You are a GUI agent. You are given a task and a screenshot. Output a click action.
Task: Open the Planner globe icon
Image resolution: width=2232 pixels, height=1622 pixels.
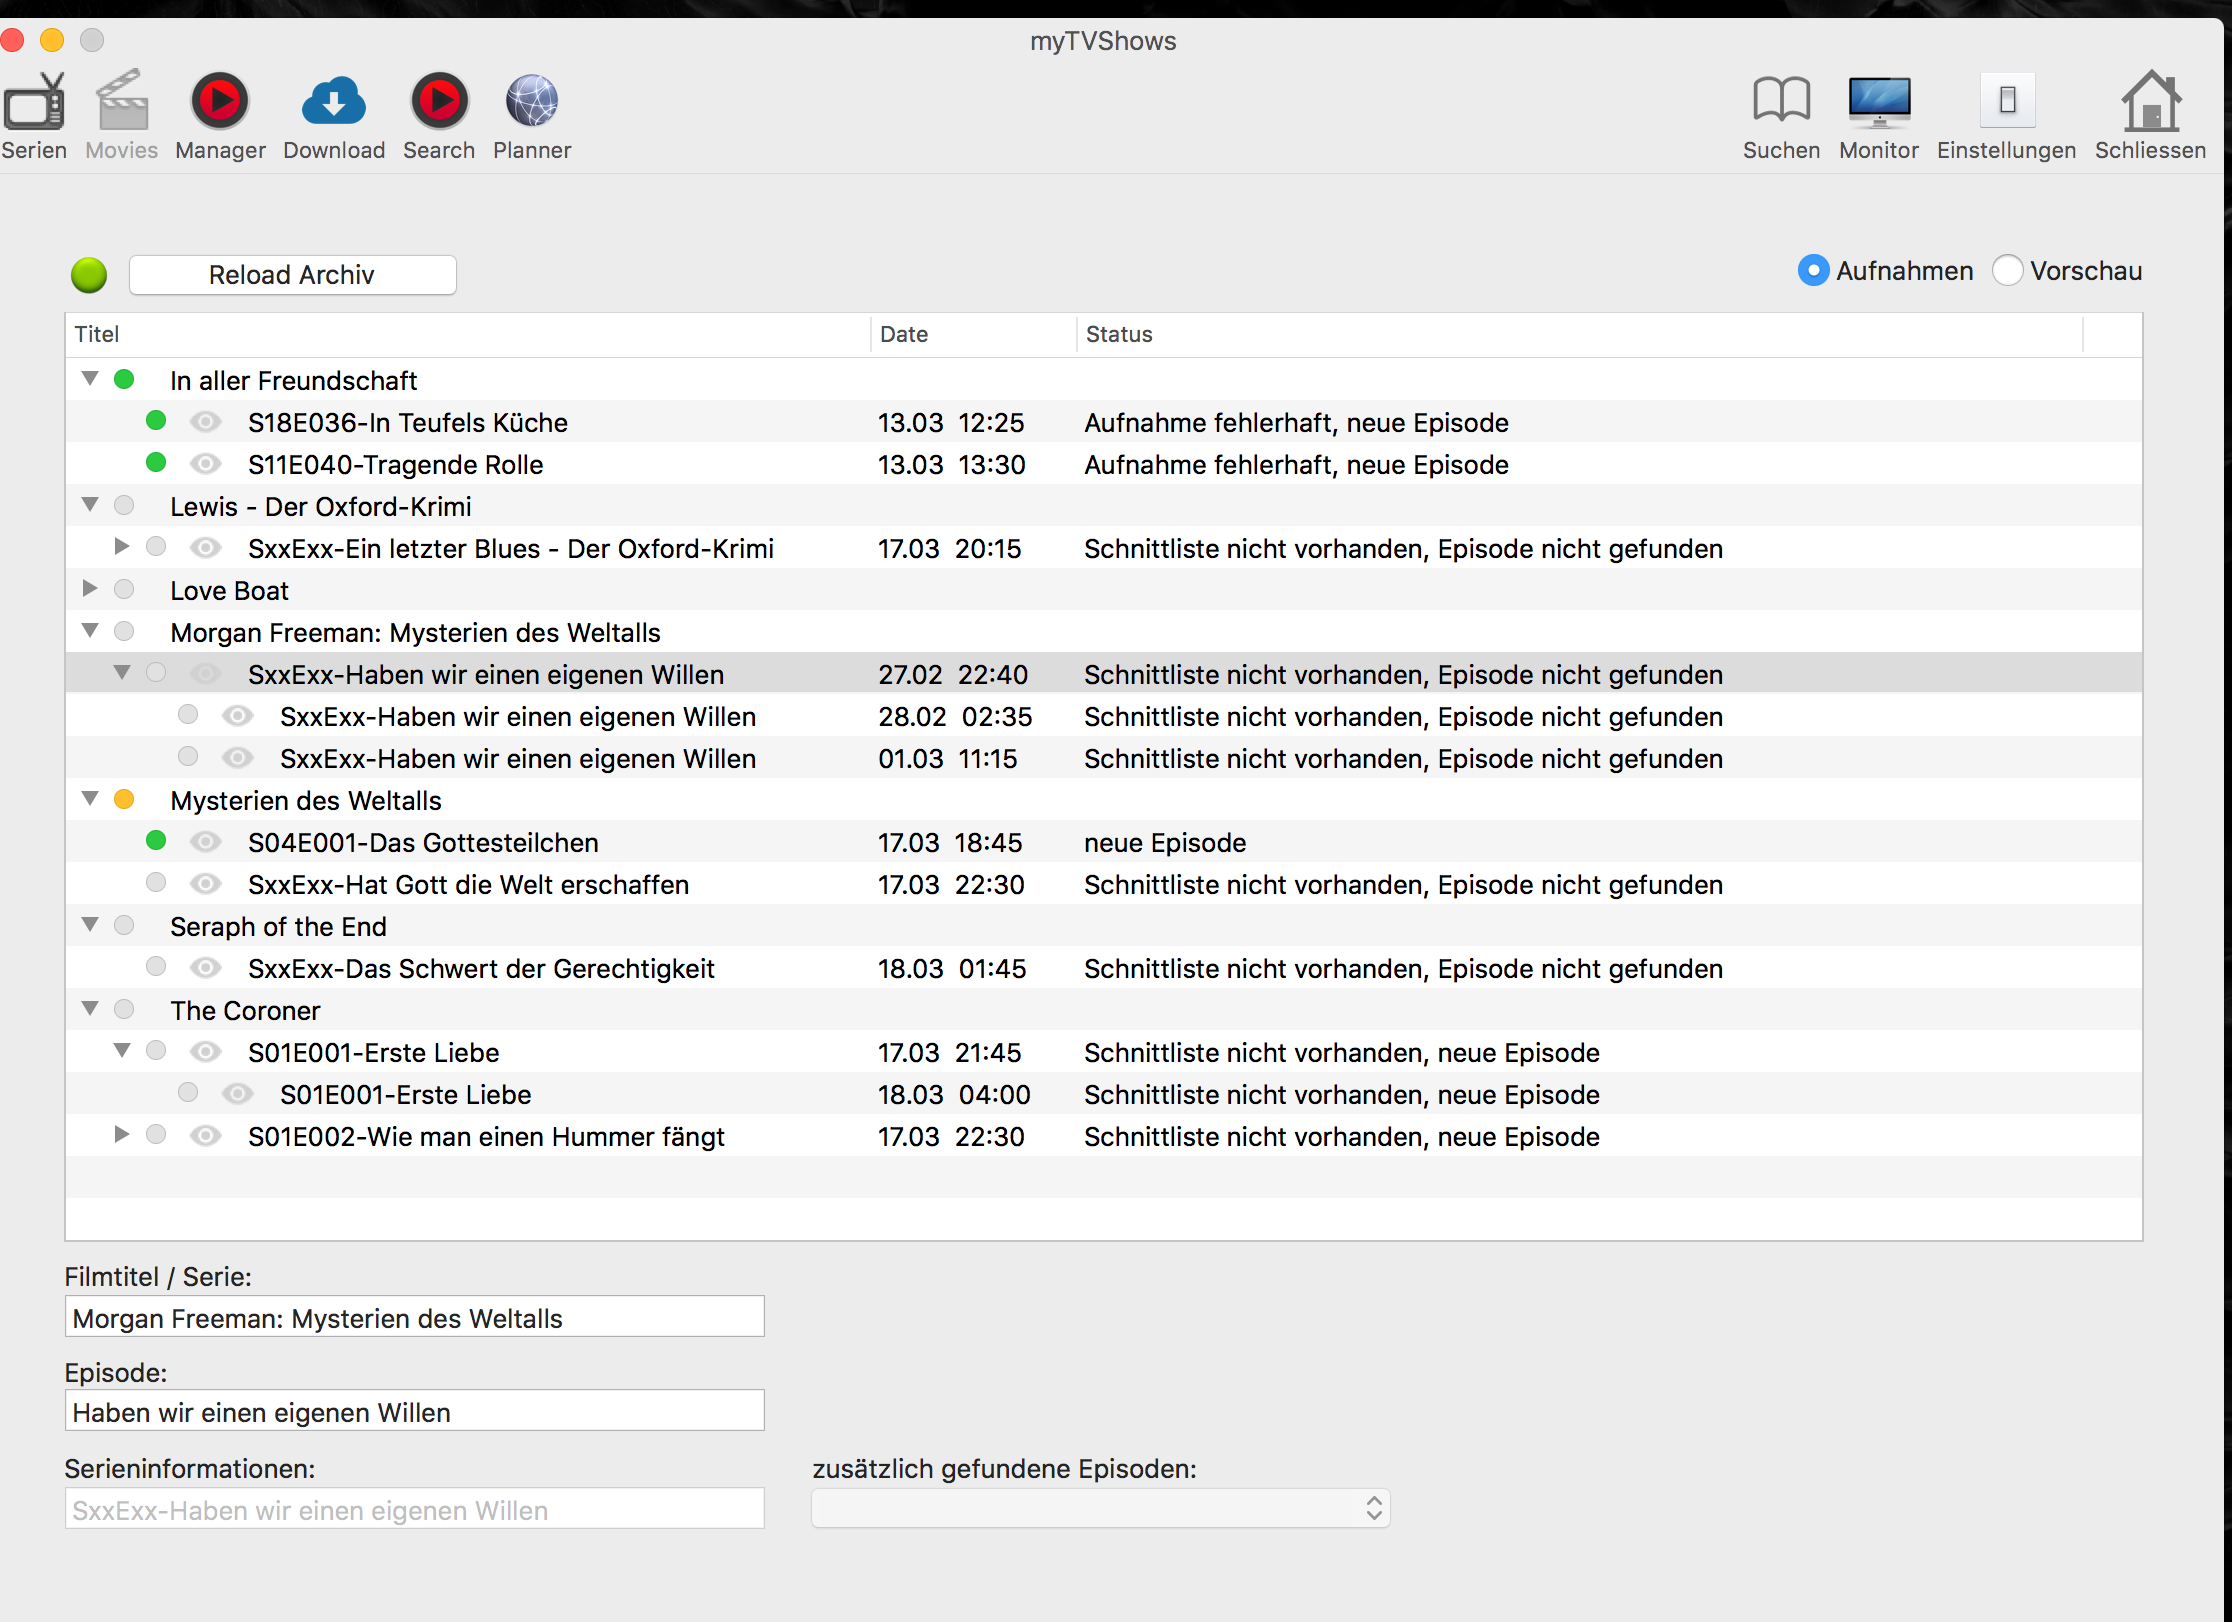point(531,102)
